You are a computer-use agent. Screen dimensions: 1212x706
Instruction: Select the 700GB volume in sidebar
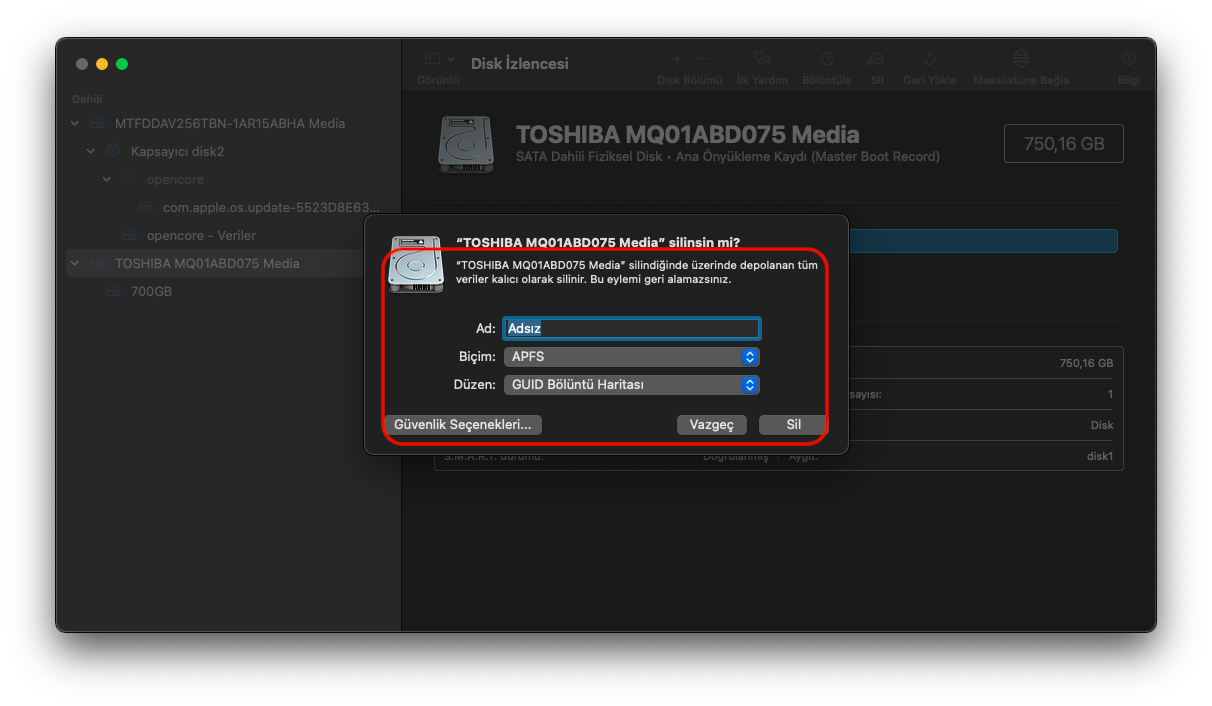coord(151,292)
